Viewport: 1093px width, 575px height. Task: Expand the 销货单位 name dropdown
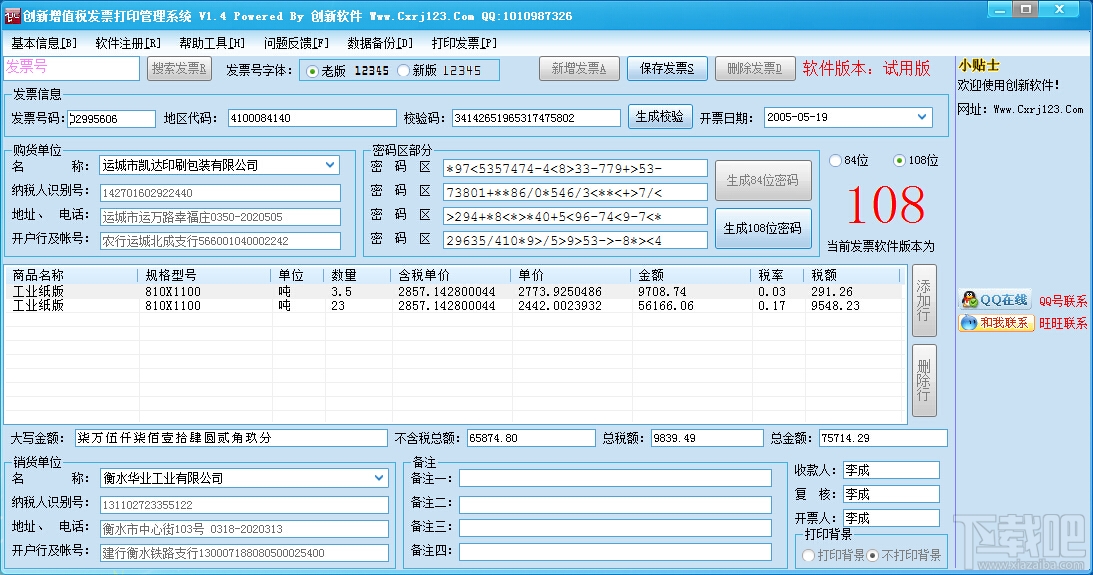tap(379, 478)
